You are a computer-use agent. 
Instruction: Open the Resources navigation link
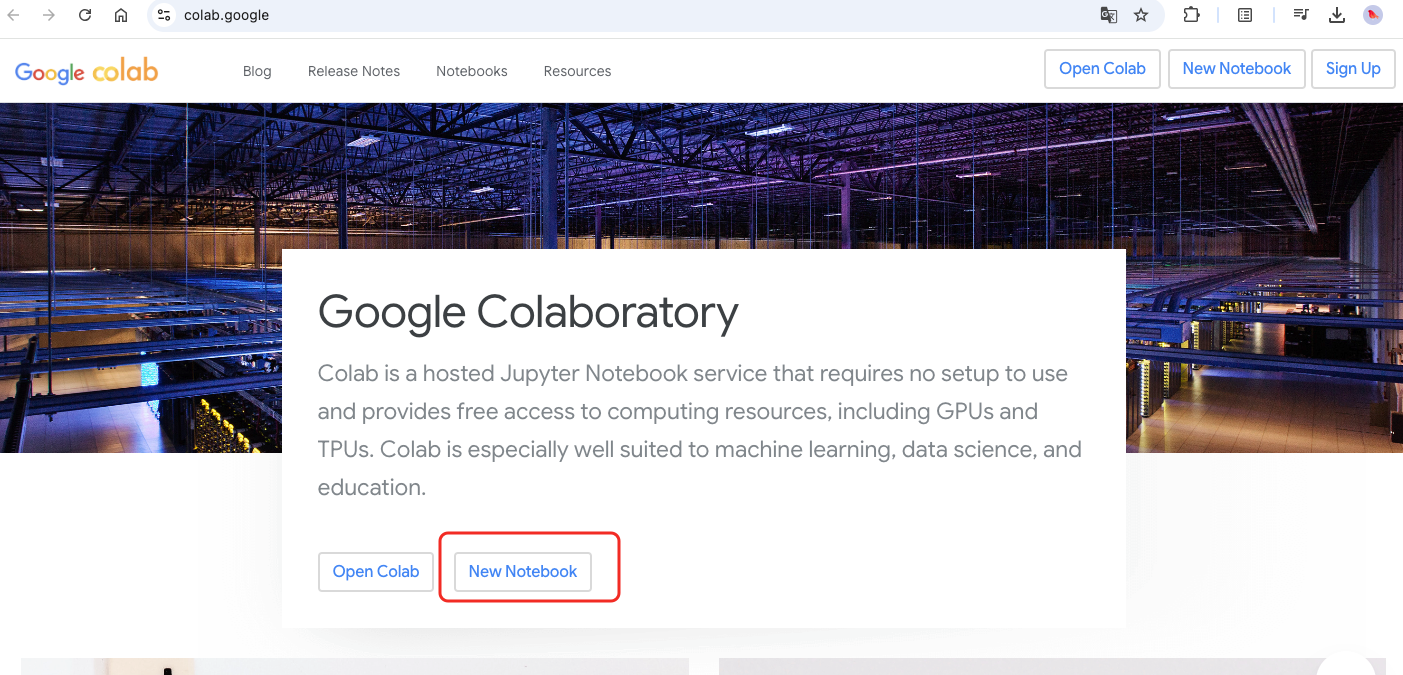[577, 71]
